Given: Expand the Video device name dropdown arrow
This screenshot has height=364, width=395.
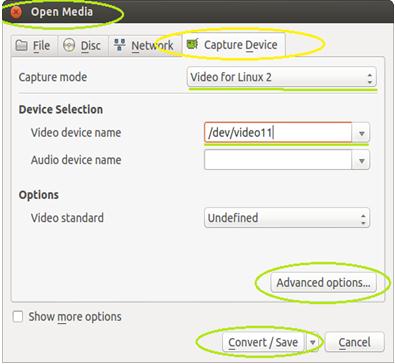Looking at the screenshot, I should [x=361, y=133].
